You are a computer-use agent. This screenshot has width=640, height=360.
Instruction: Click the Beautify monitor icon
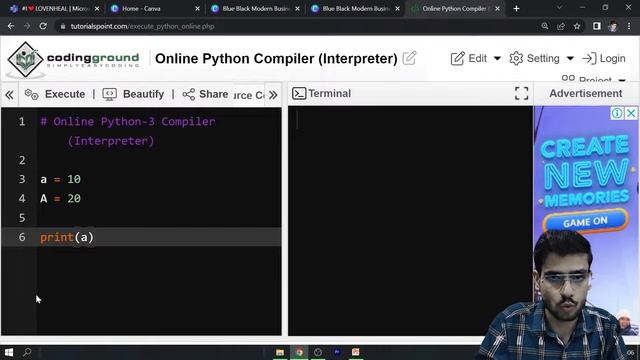[x=109, y=94]
